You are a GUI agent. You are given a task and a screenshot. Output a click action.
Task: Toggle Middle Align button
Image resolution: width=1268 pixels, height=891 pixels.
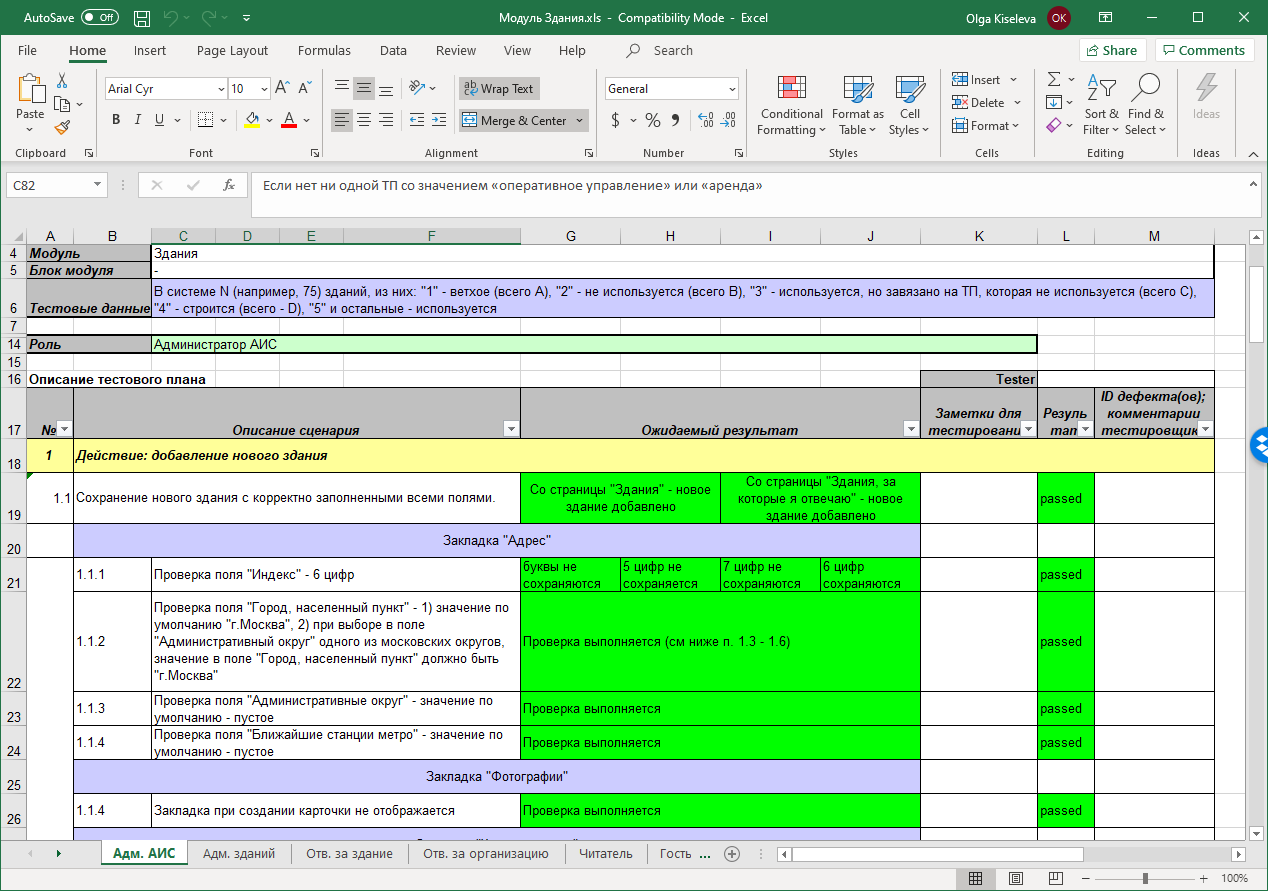(364, 88)
